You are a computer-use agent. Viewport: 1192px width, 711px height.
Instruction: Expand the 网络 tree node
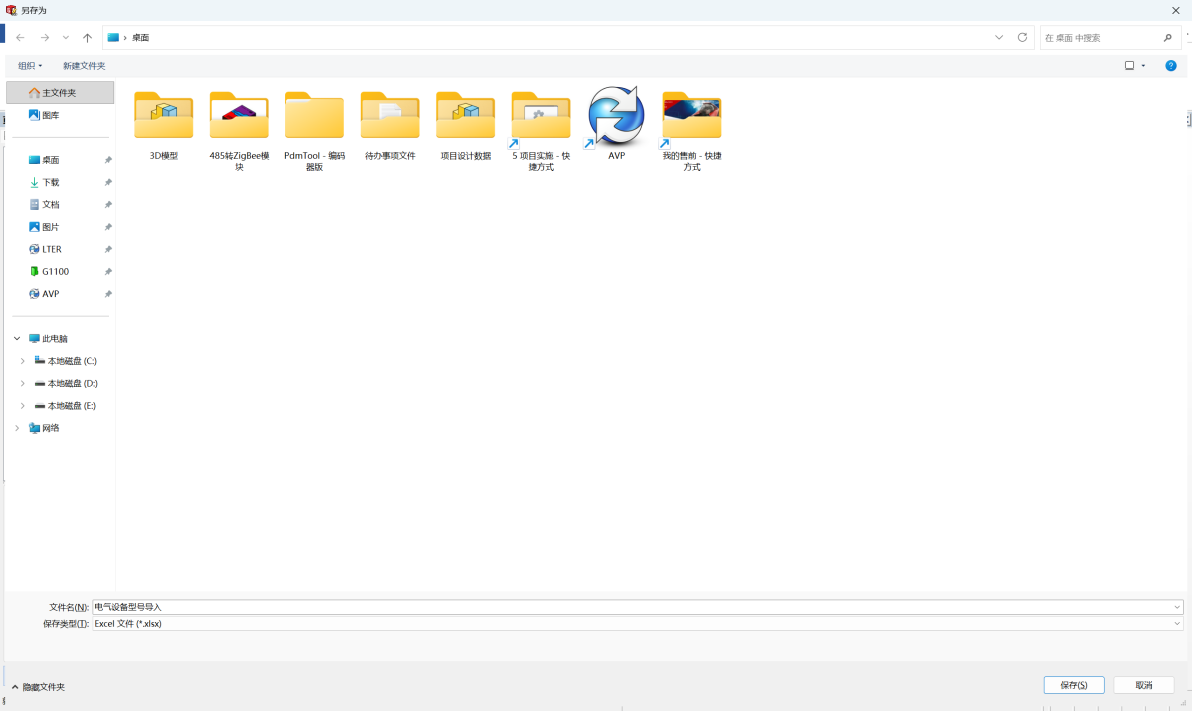coord(17,428)
